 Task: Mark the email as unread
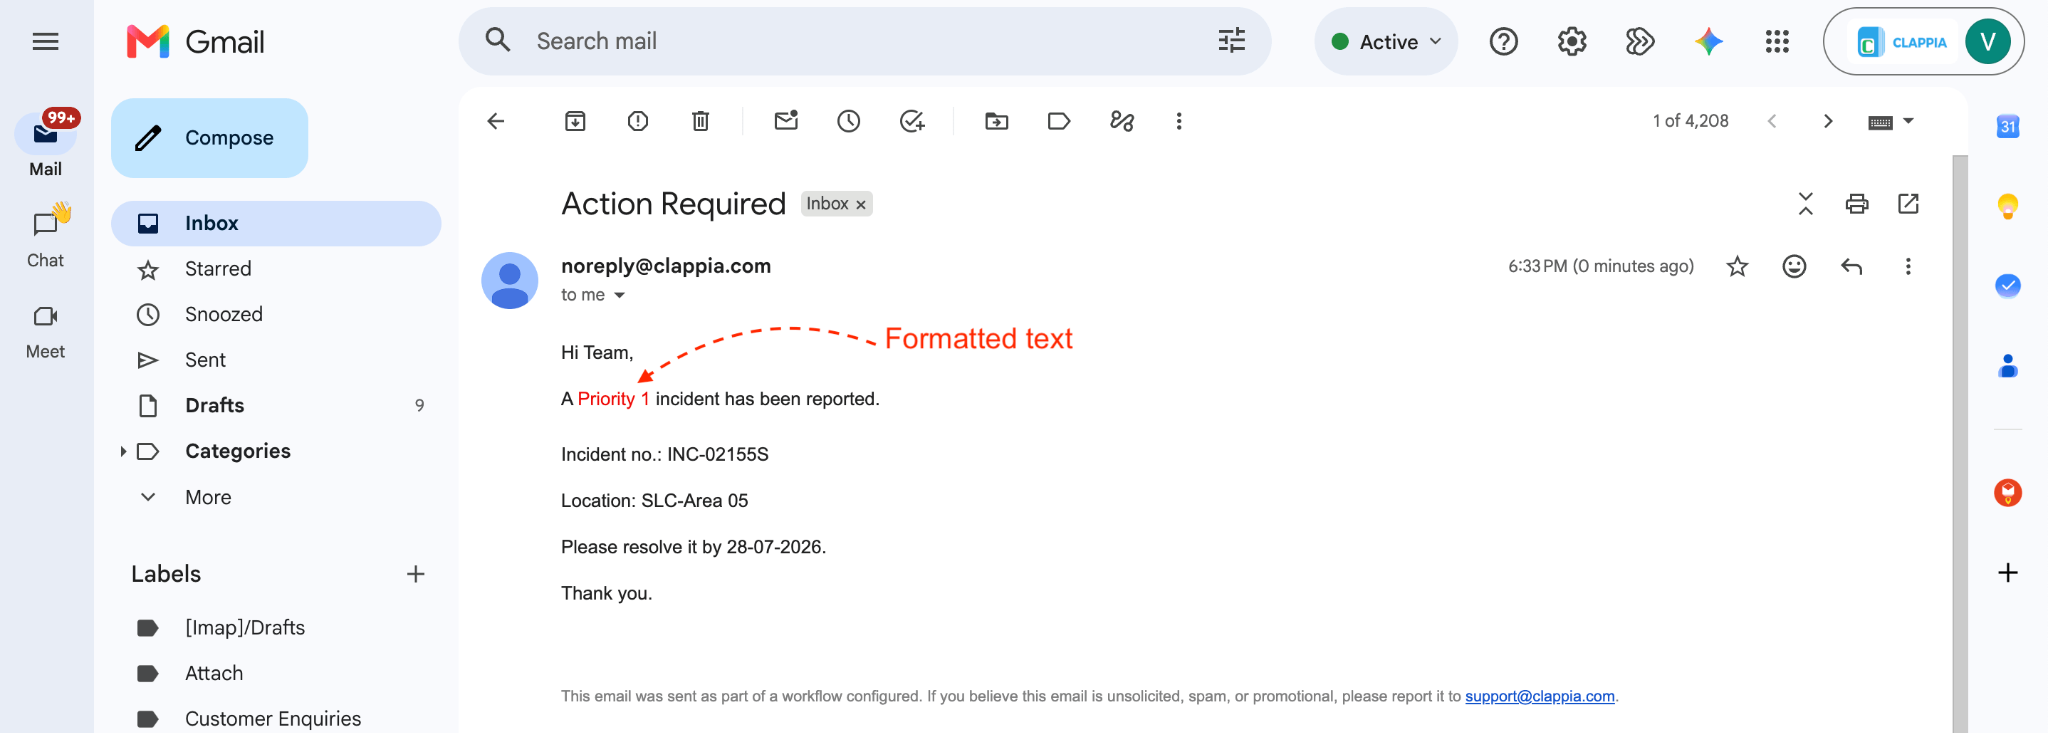click(786, 121)
